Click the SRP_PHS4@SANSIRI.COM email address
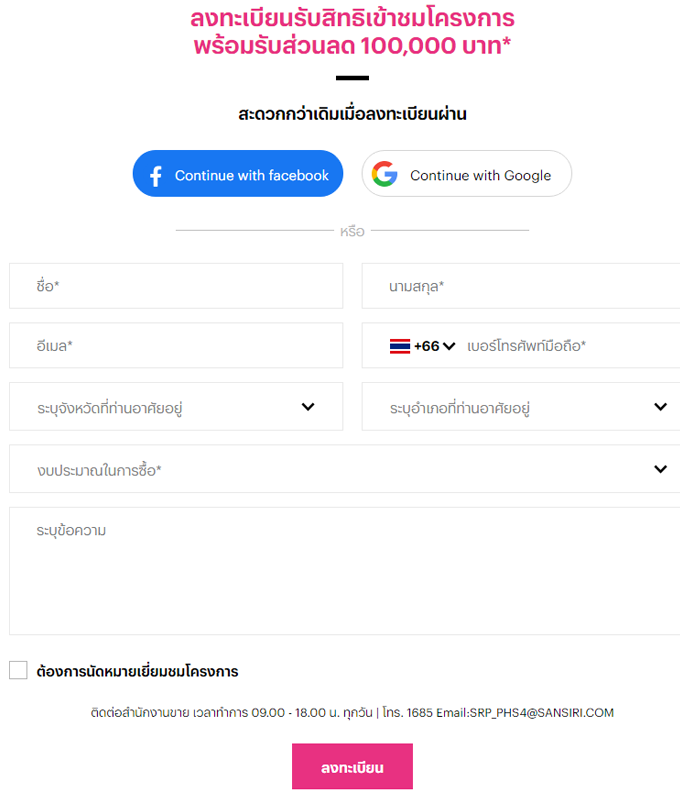Screen dimensions: 680x800 (x=553, y=713)
